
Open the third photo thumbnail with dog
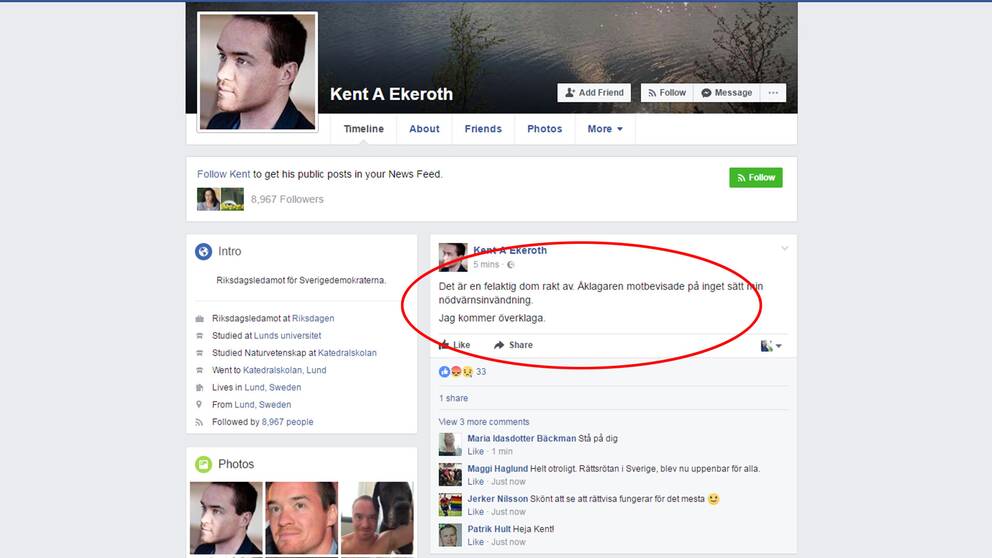[x=377, y=518]
